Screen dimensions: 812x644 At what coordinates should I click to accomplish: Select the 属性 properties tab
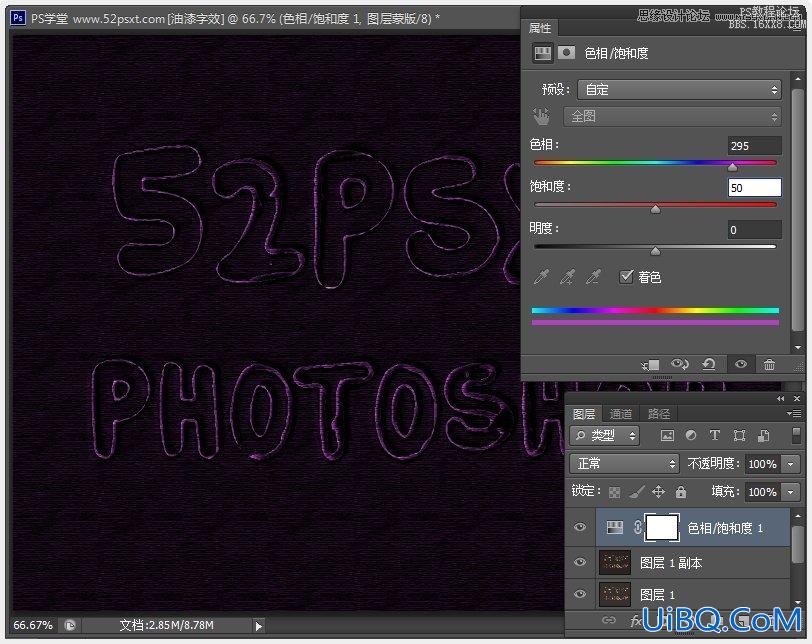coord(540,28)
